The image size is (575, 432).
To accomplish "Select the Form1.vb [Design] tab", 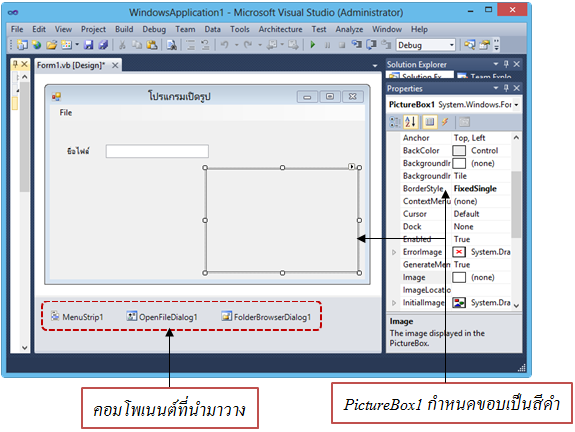I will pyautogui.click(x=71, y=65).
